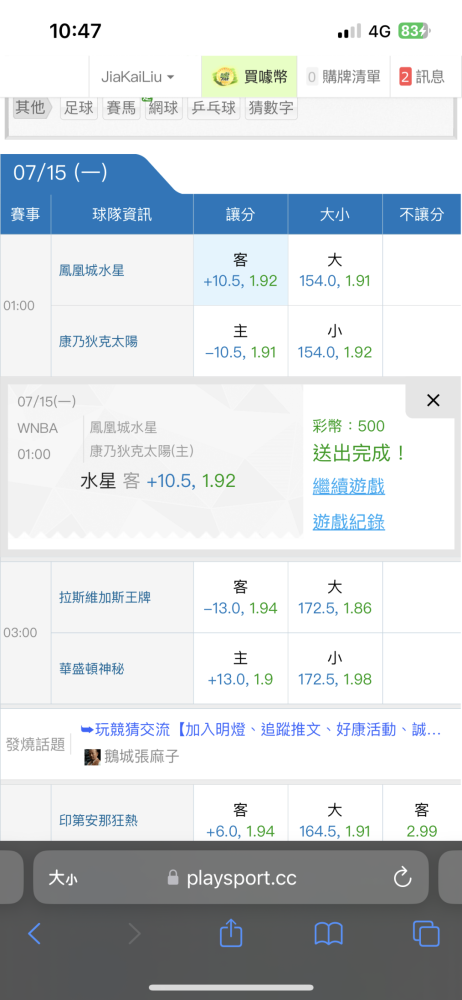Tap 大小 text size control in address bar
This screenshot has height=1000, width=462.
coord(63,878)
